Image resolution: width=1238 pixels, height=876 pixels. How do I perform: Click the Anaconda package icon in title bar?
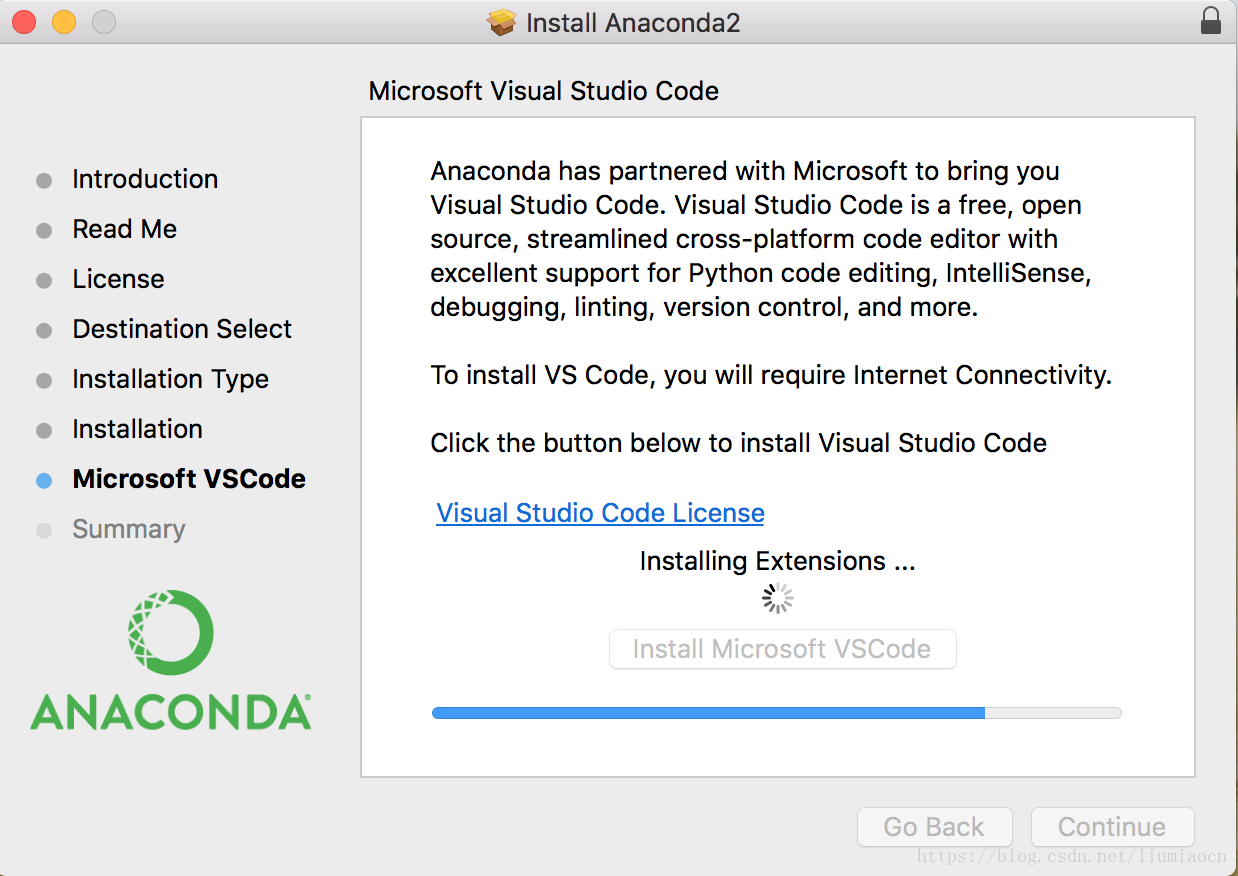502,22
